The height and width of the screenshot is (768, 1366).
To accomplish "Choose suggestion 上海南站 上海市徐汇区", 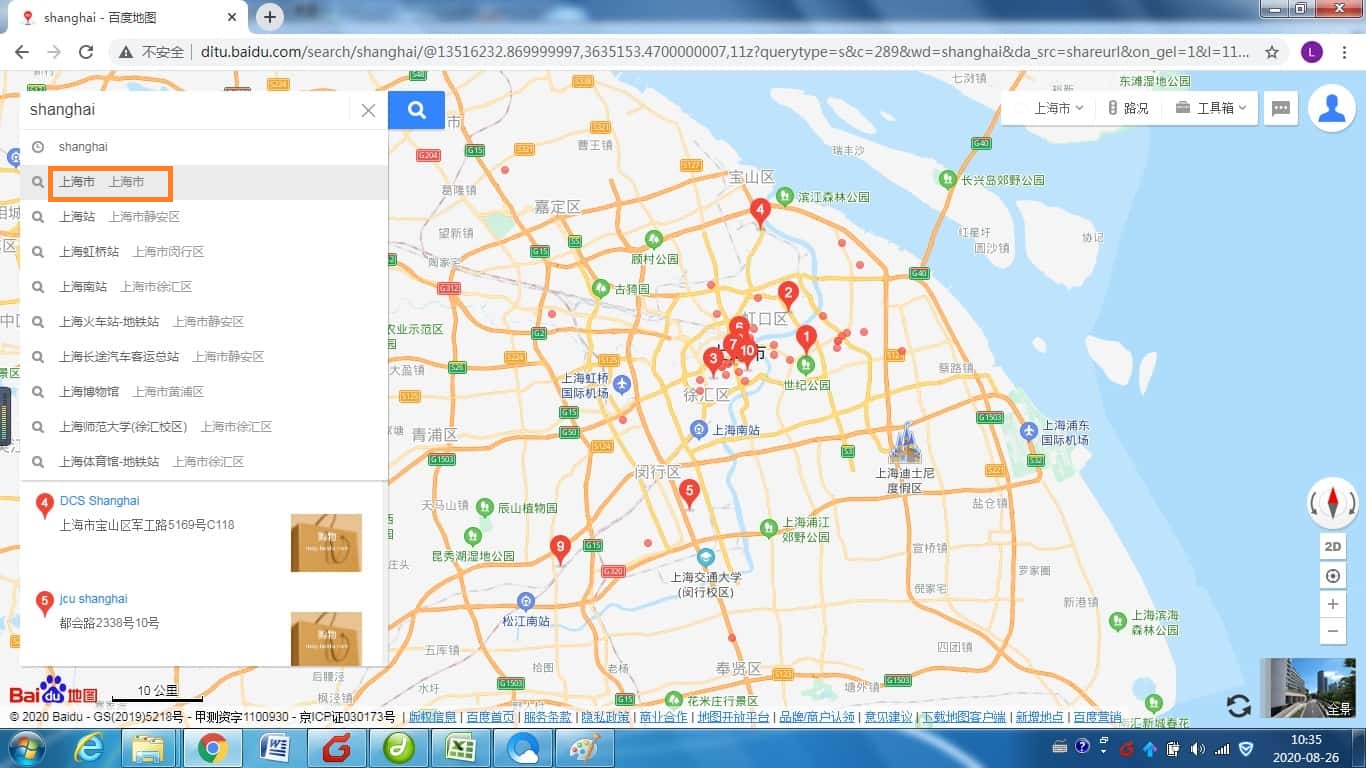I will [x=204, y=287].
